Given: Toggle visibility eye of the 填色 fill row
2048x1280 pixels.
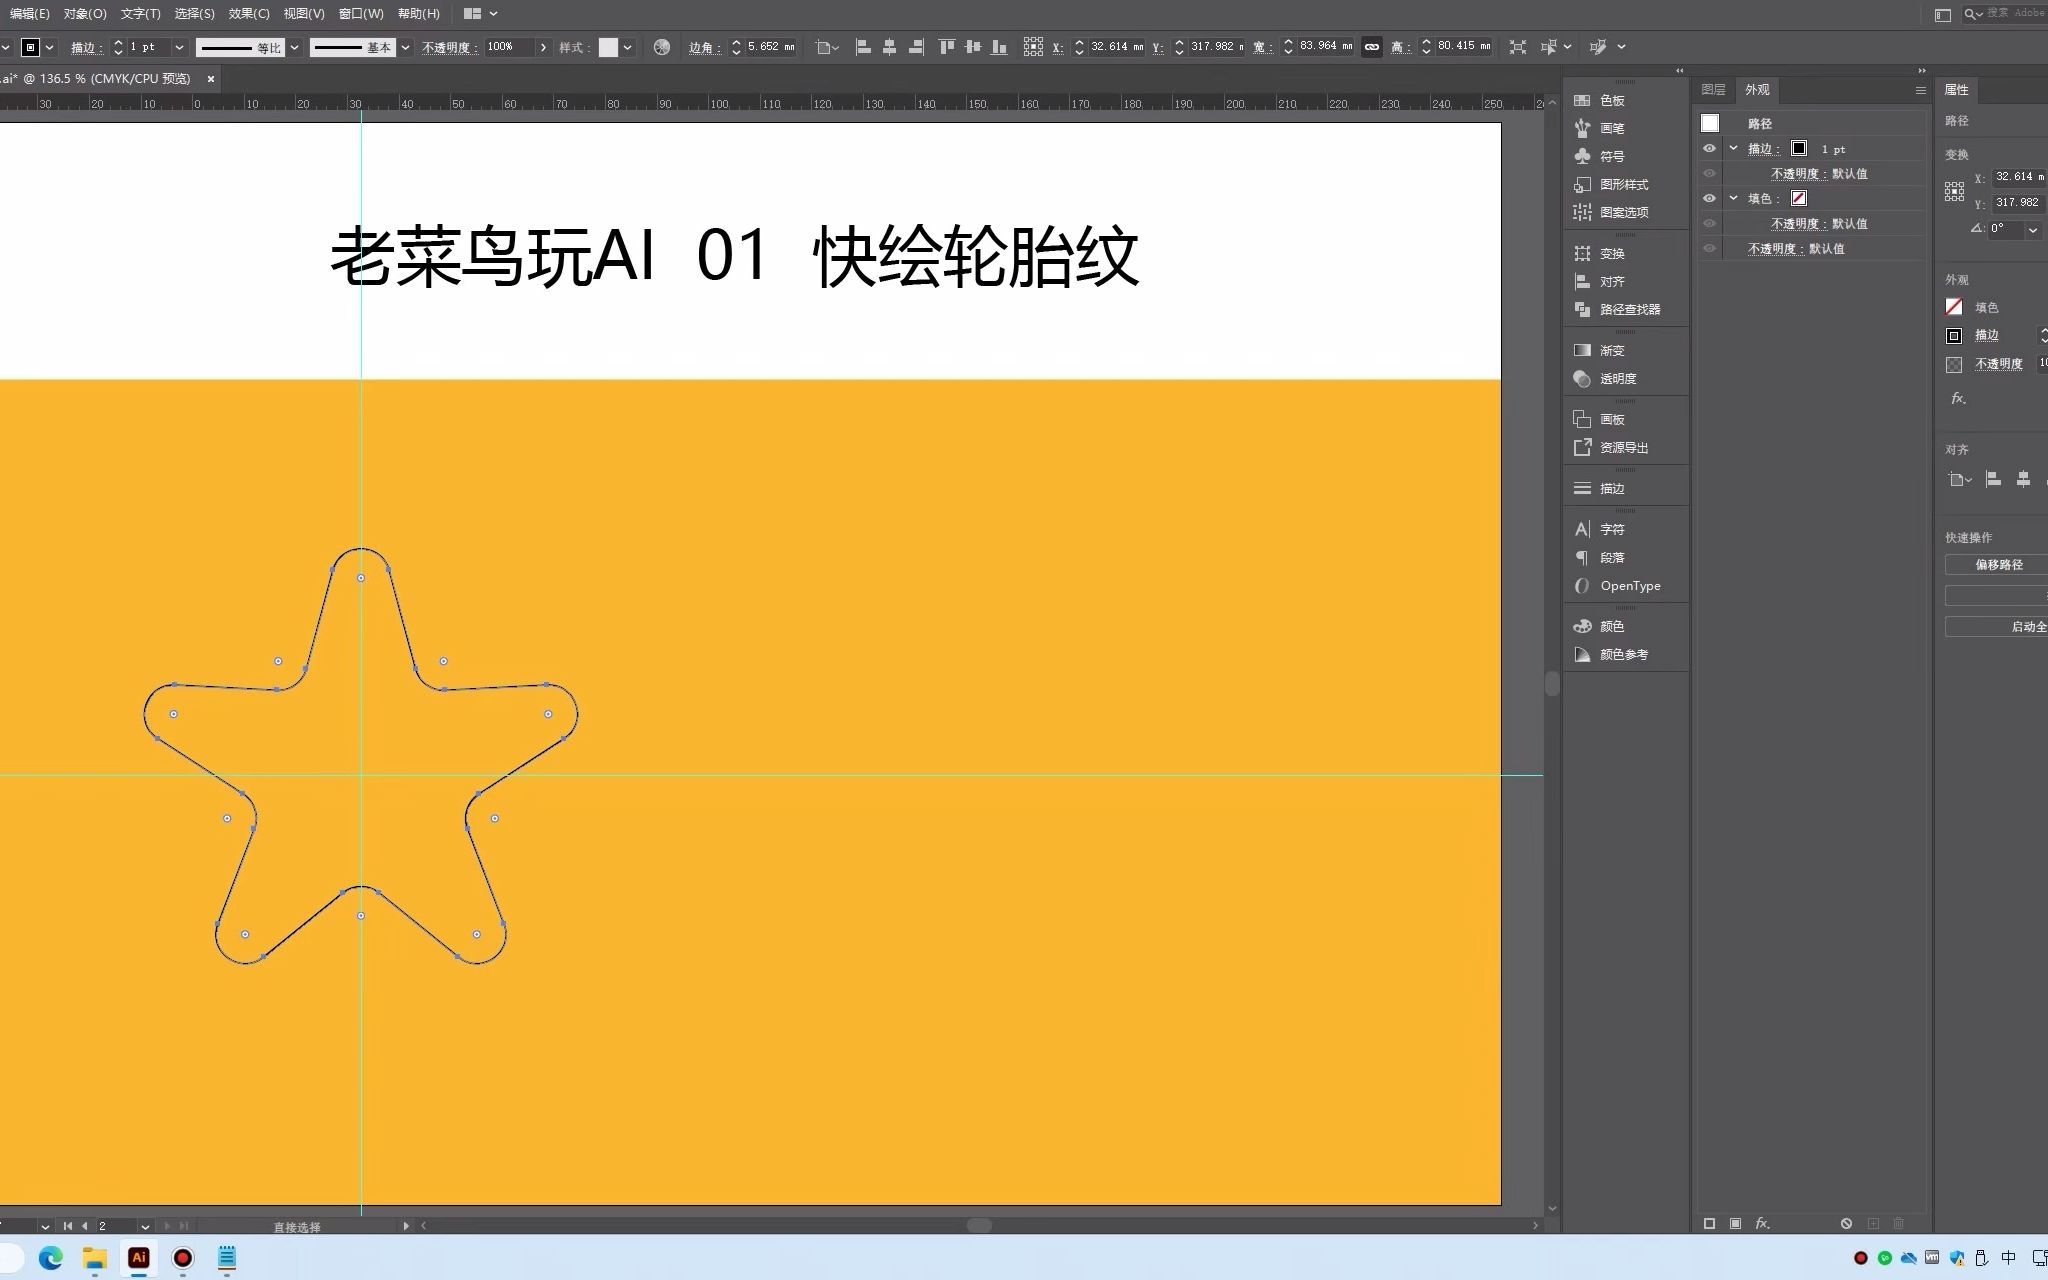Looking at the screenshot, I should tap(1709, 198).
